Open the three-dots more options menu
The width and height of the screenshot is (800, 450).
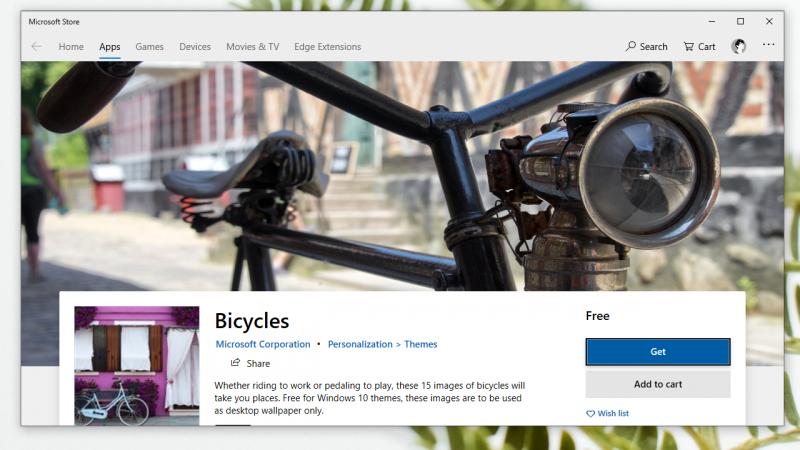pos(768,45)
